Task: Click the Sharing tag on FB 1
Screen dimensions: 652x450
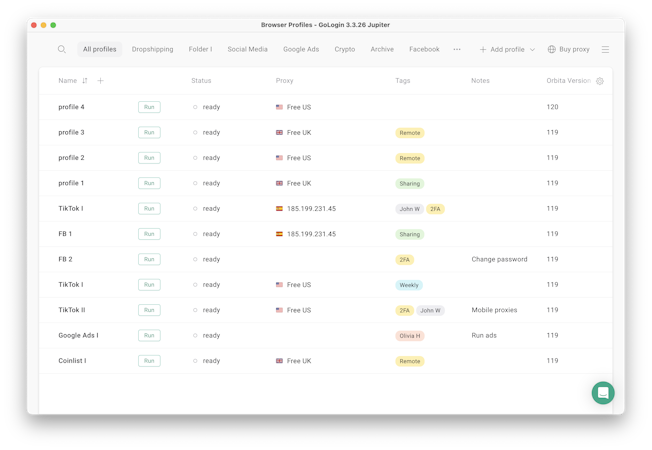Action: (410, 234)
